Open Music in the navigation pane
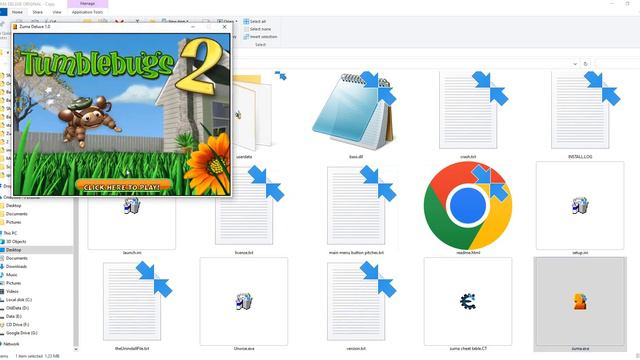Viewport: 640px width, 360px height. point(12,275)
